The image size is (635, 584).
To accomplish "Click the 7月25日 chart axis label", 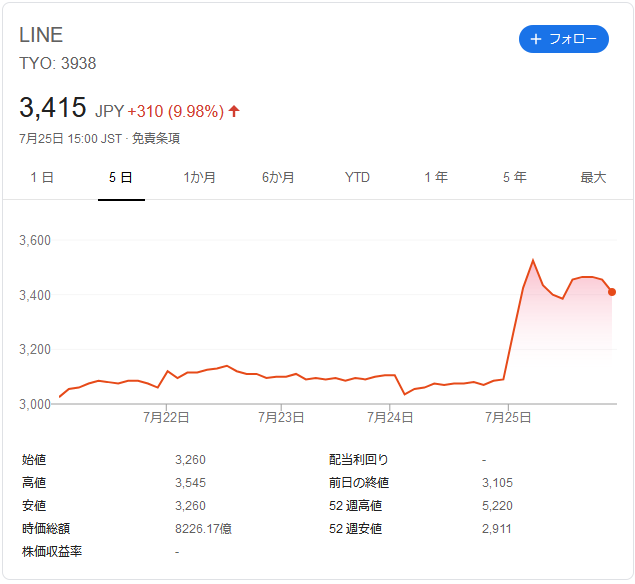I will click(x=508, y=417).
